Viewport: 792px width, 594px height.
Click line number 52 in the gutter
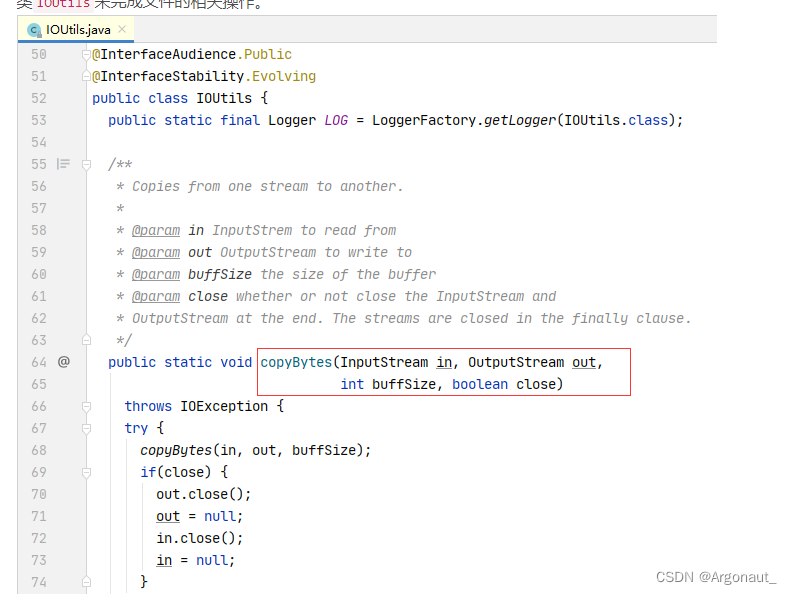tap(38, 98)
